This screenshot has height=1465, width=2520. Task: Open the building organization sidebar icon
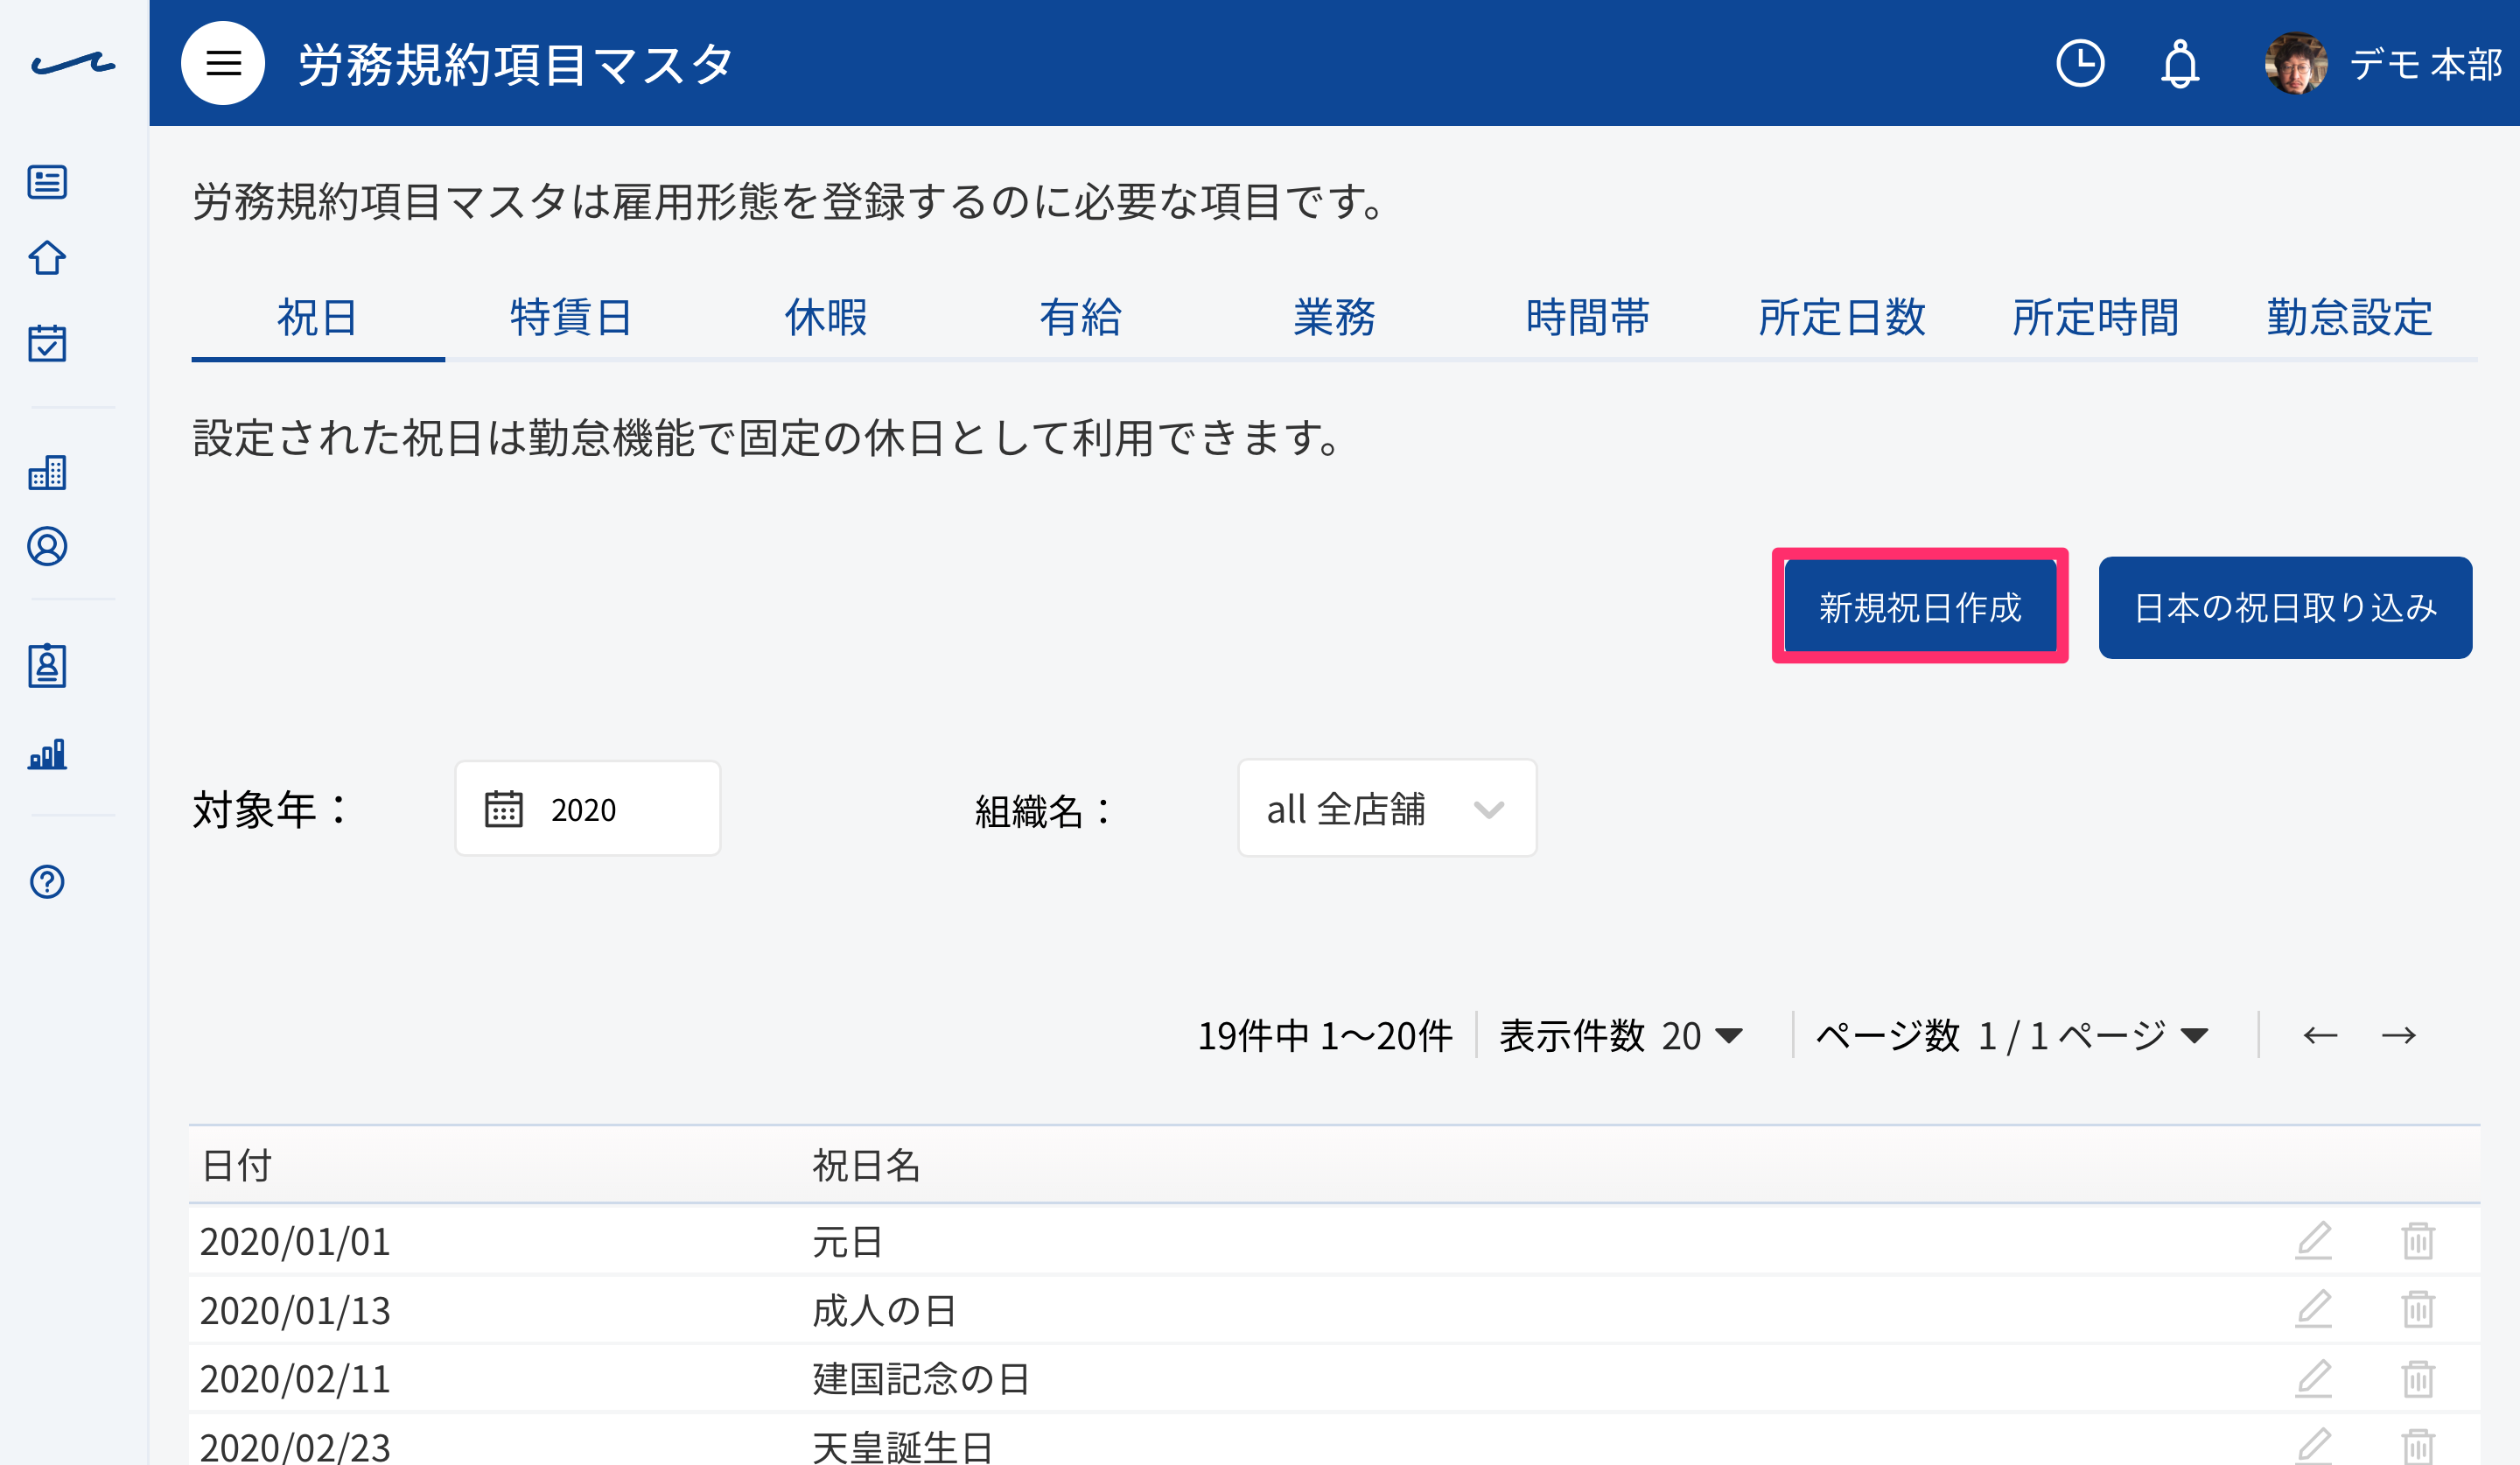pyautogui.click(x=47, y=472)
